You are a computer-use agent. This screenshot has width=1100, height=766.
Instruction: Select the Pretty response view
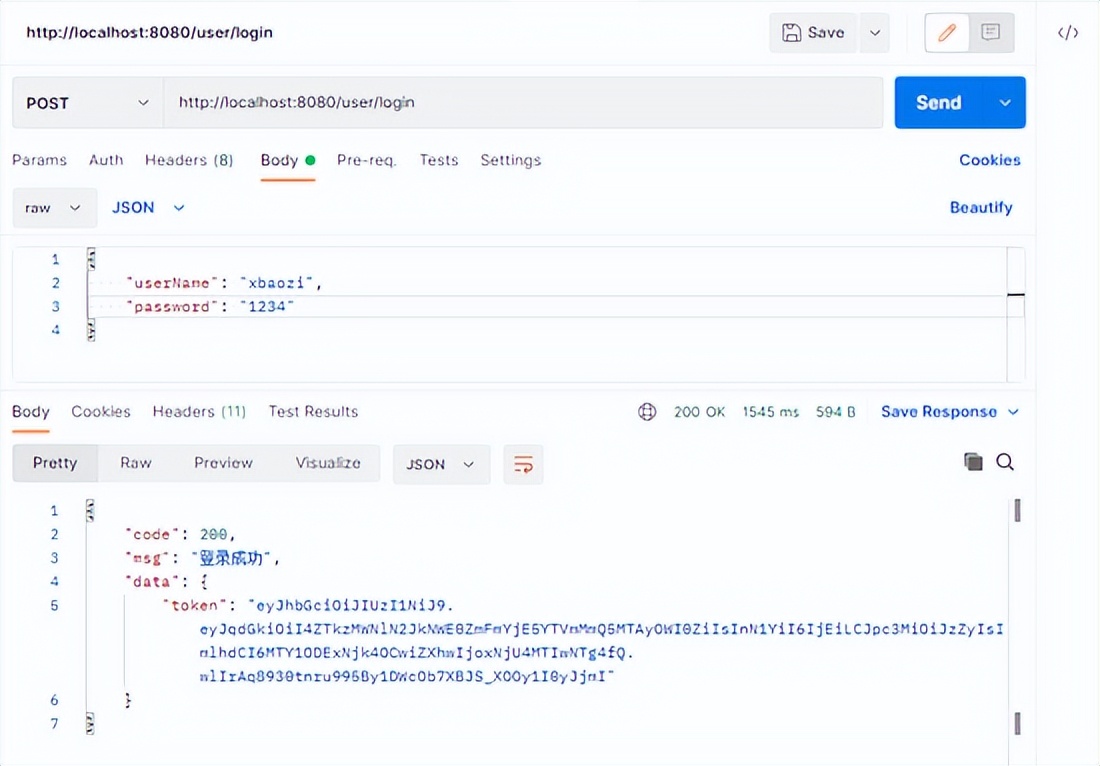tap(55, 463)
